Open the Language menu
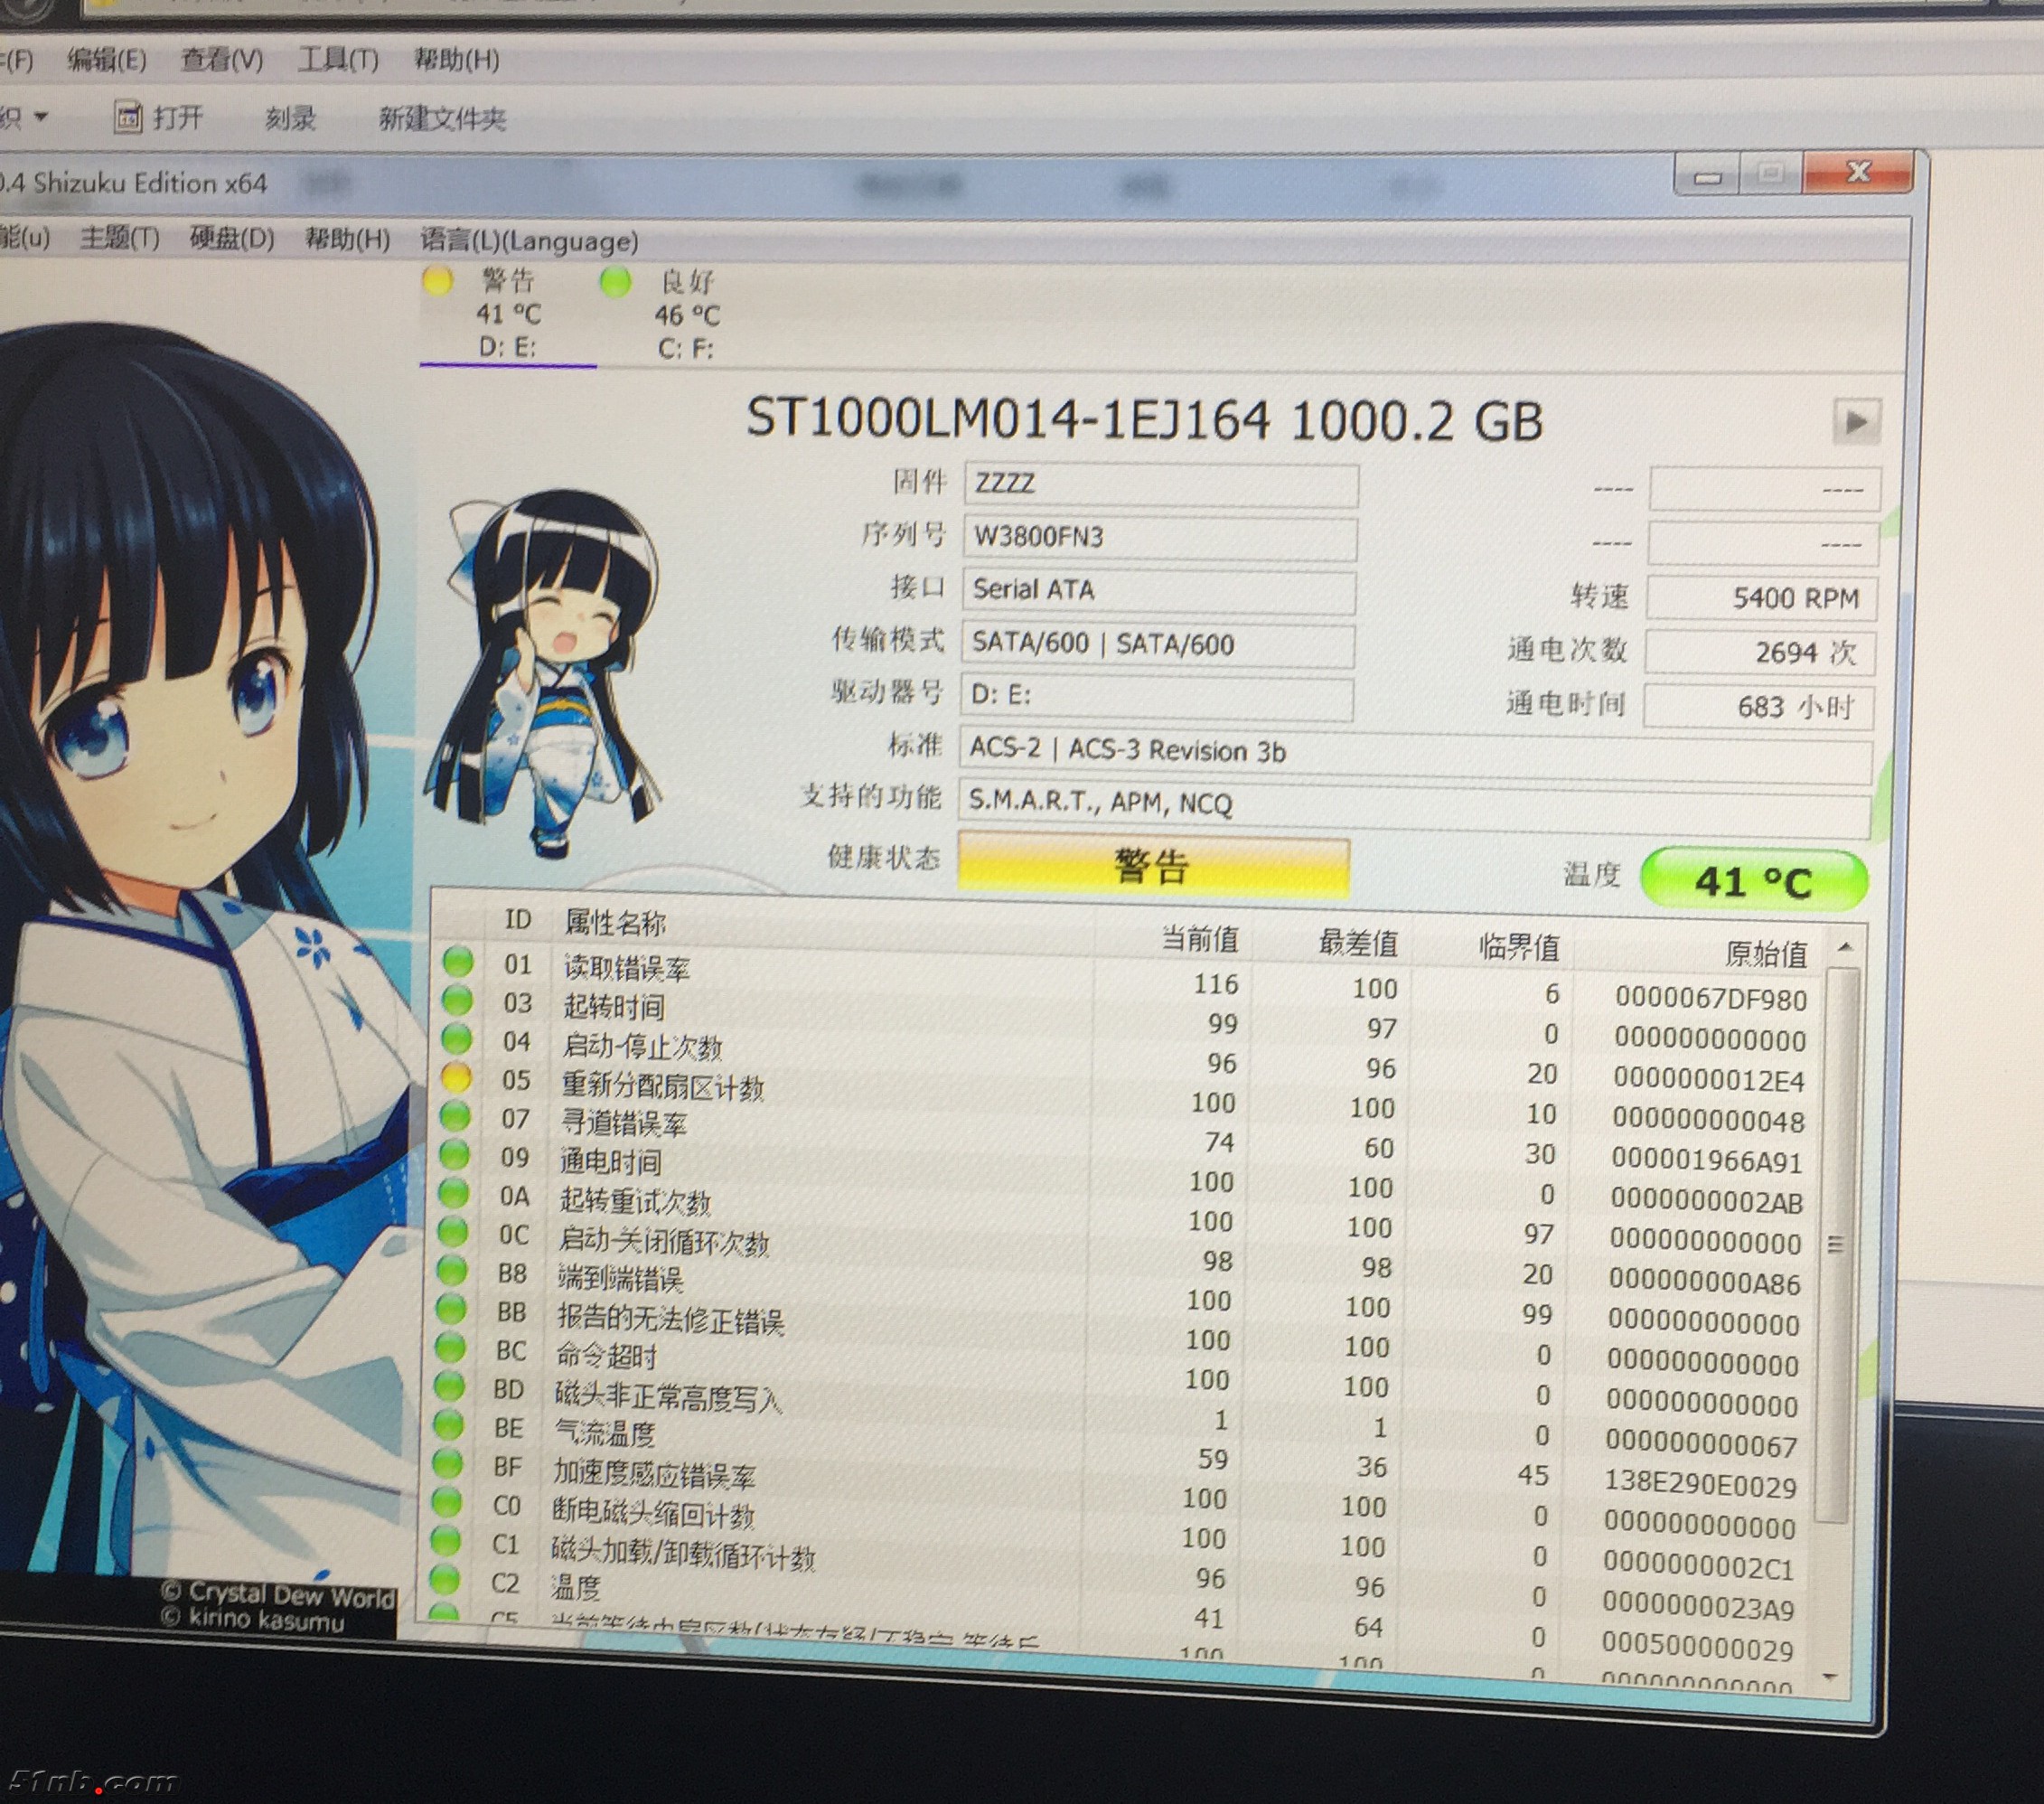The height and width of the screenshot is (1804, 2044). (529, 241)
